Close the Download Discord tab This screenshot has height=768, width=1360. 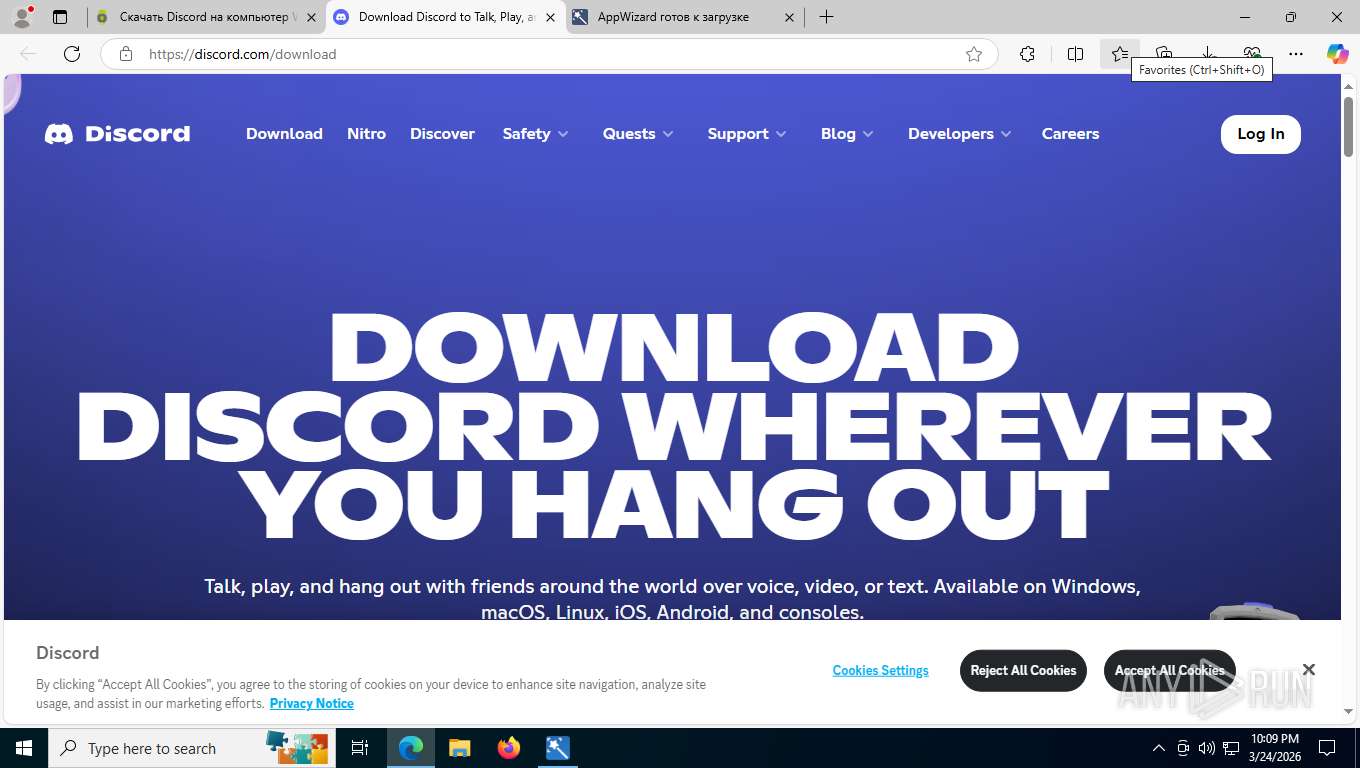click(x=550, y=17)
